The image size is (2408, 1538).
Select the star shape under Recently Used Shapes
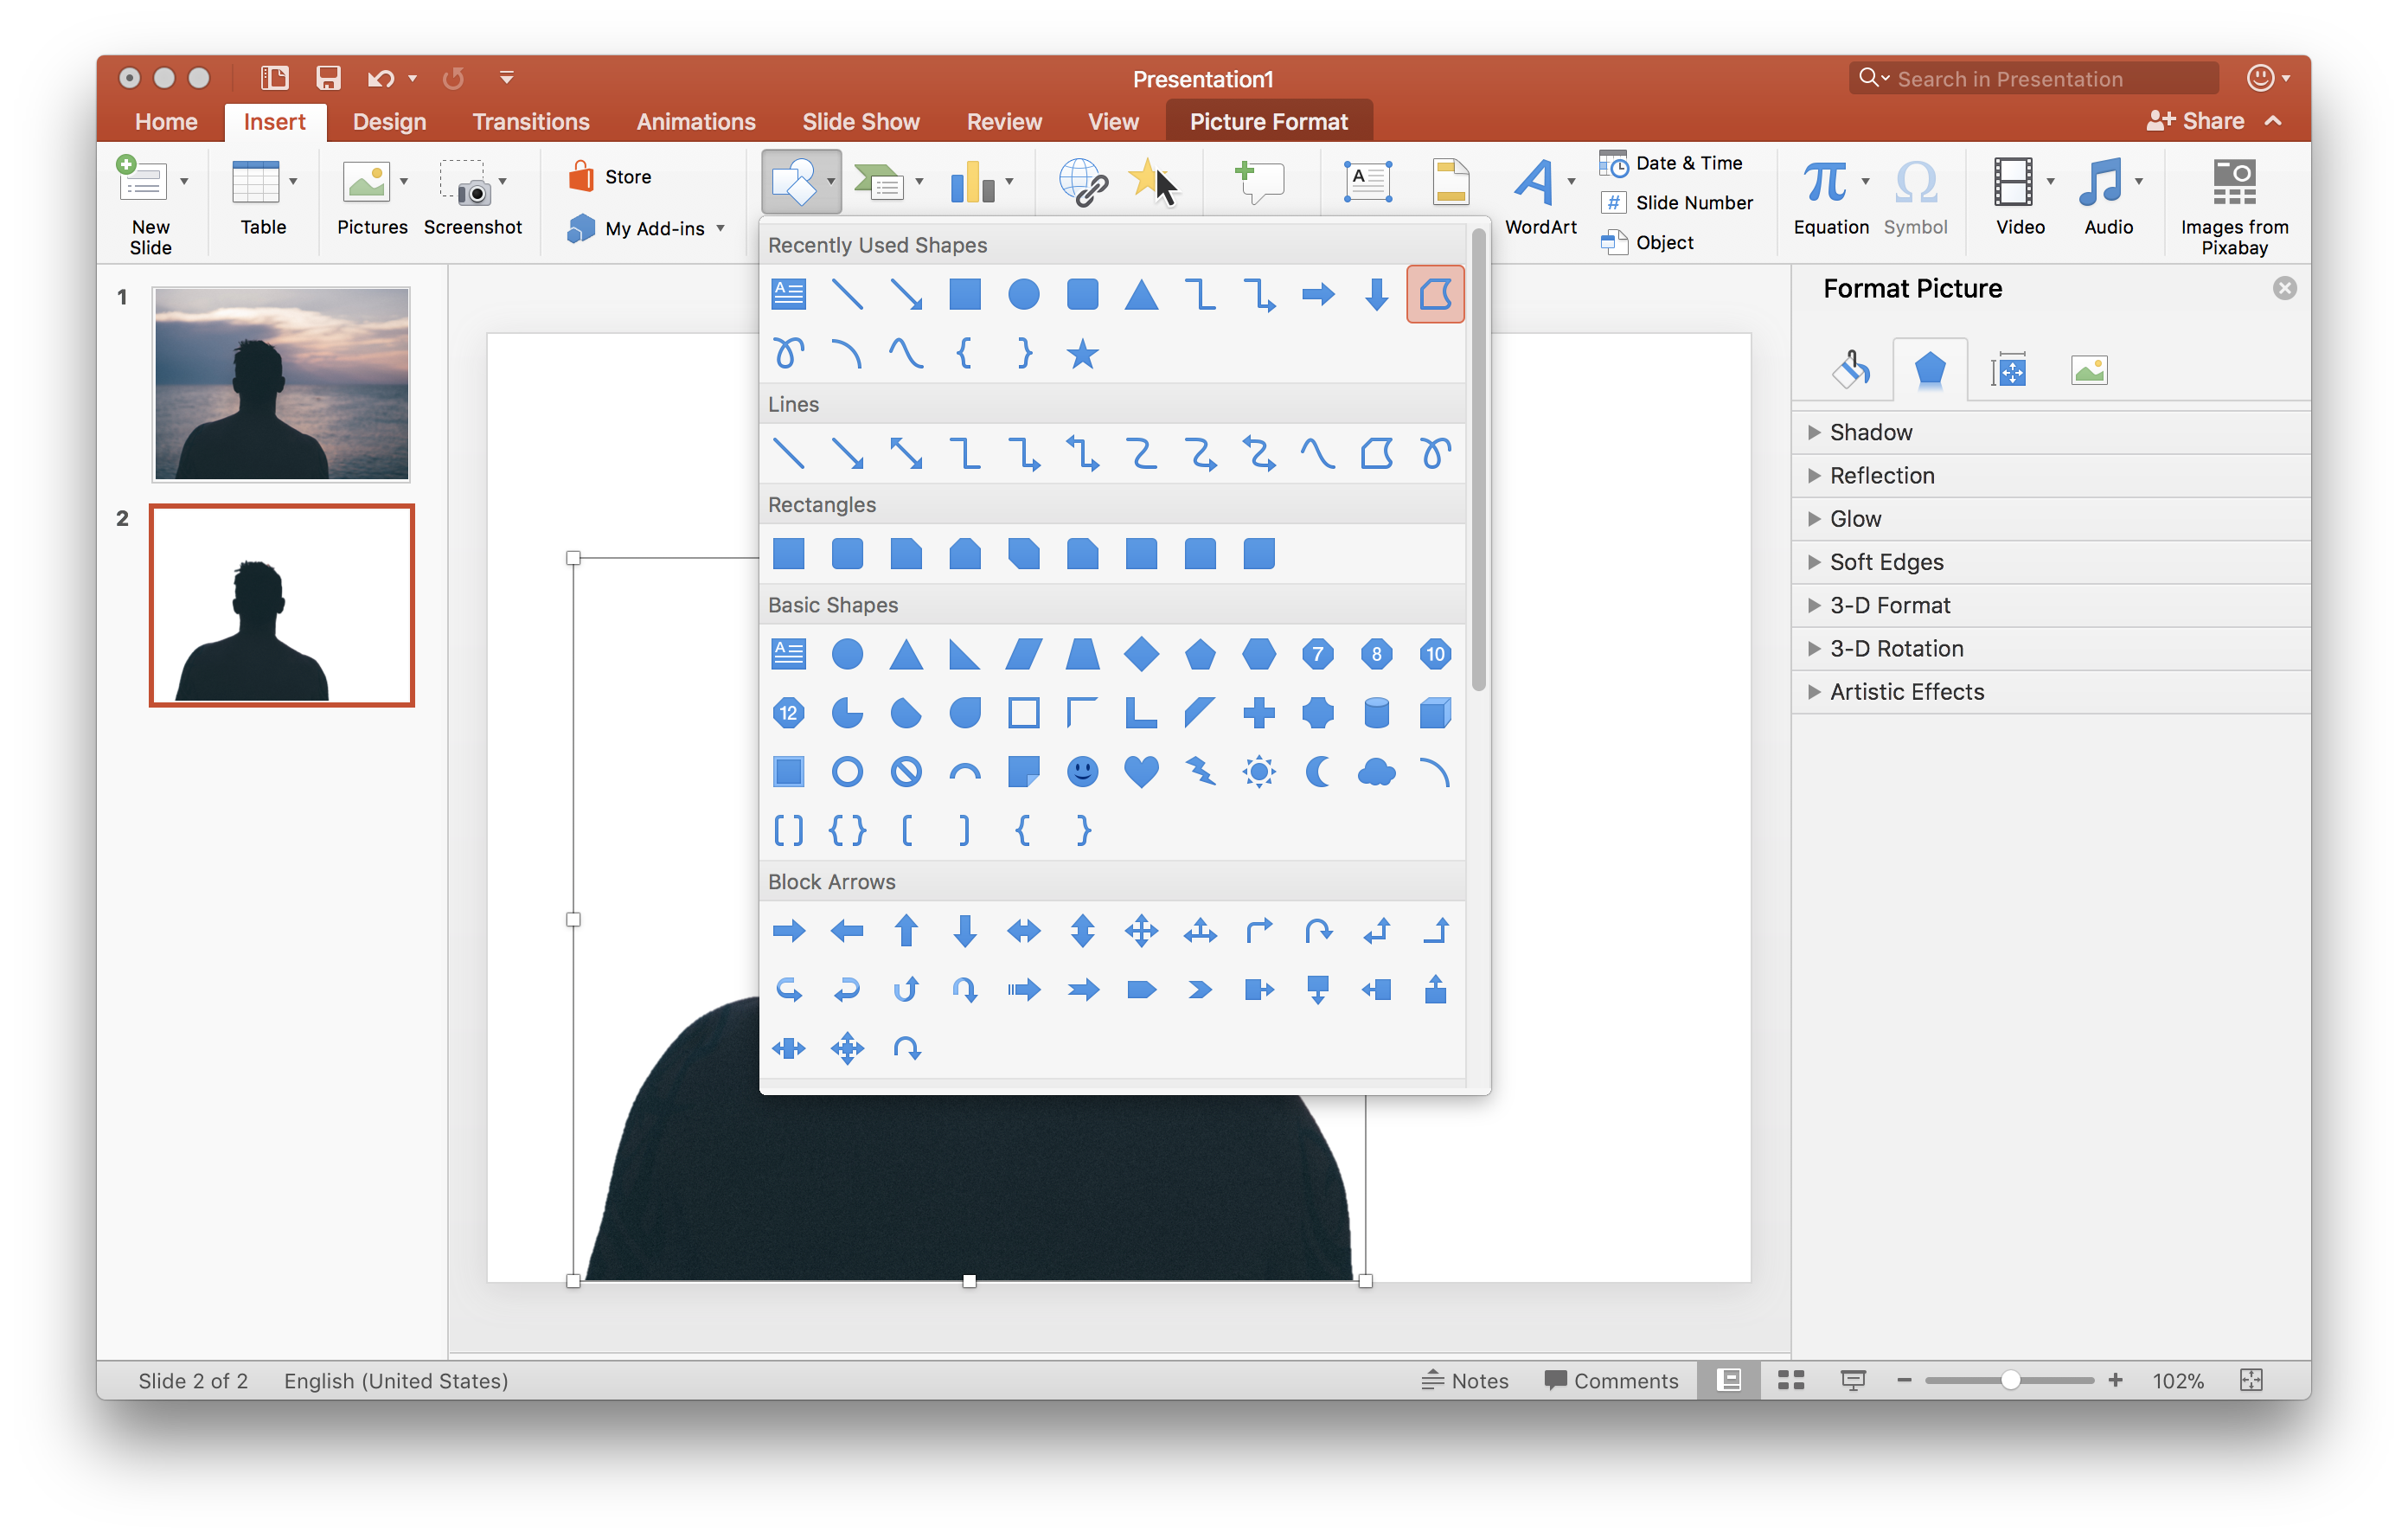[1082, 353]
